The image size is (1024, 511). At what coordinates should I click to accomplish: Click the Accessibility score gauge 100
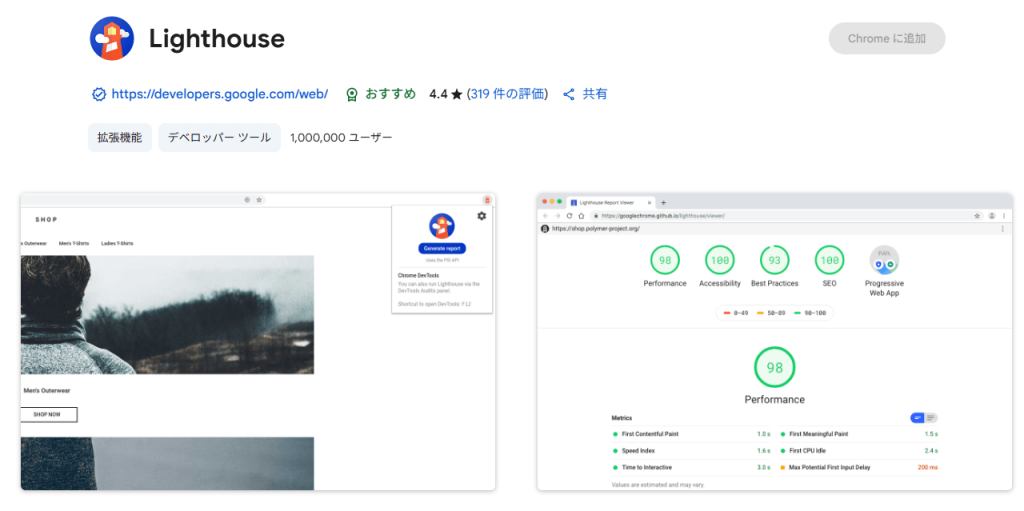click(720, 260)
